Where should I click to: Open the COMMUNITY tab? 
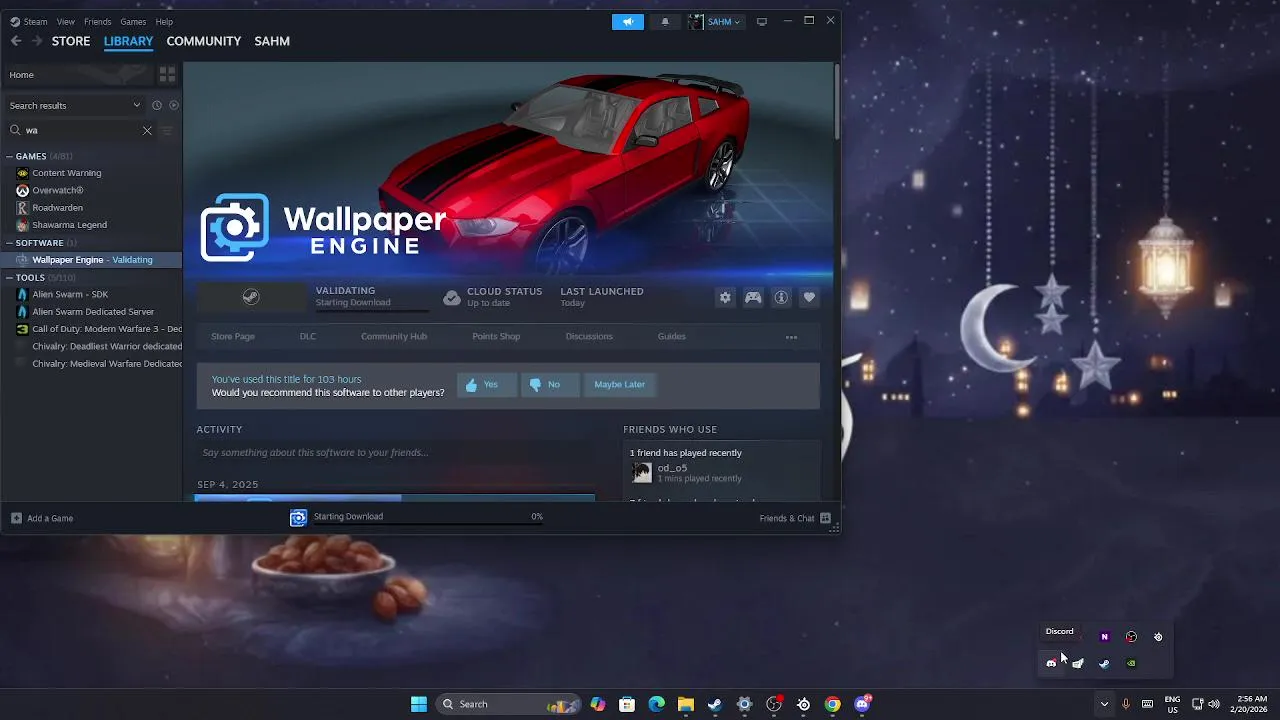coord(204,41)
